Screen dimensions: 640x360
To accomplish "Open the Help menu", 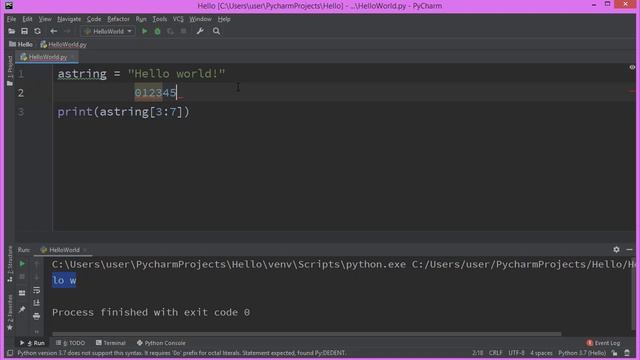I will (x=224, y=19).
